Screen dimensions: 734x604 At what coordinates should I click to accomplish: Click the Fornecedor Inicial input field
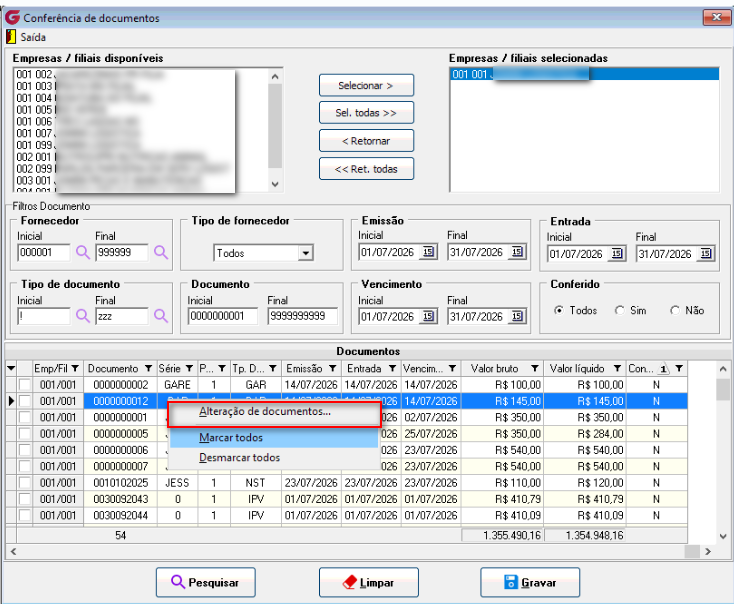pos(44,252)
